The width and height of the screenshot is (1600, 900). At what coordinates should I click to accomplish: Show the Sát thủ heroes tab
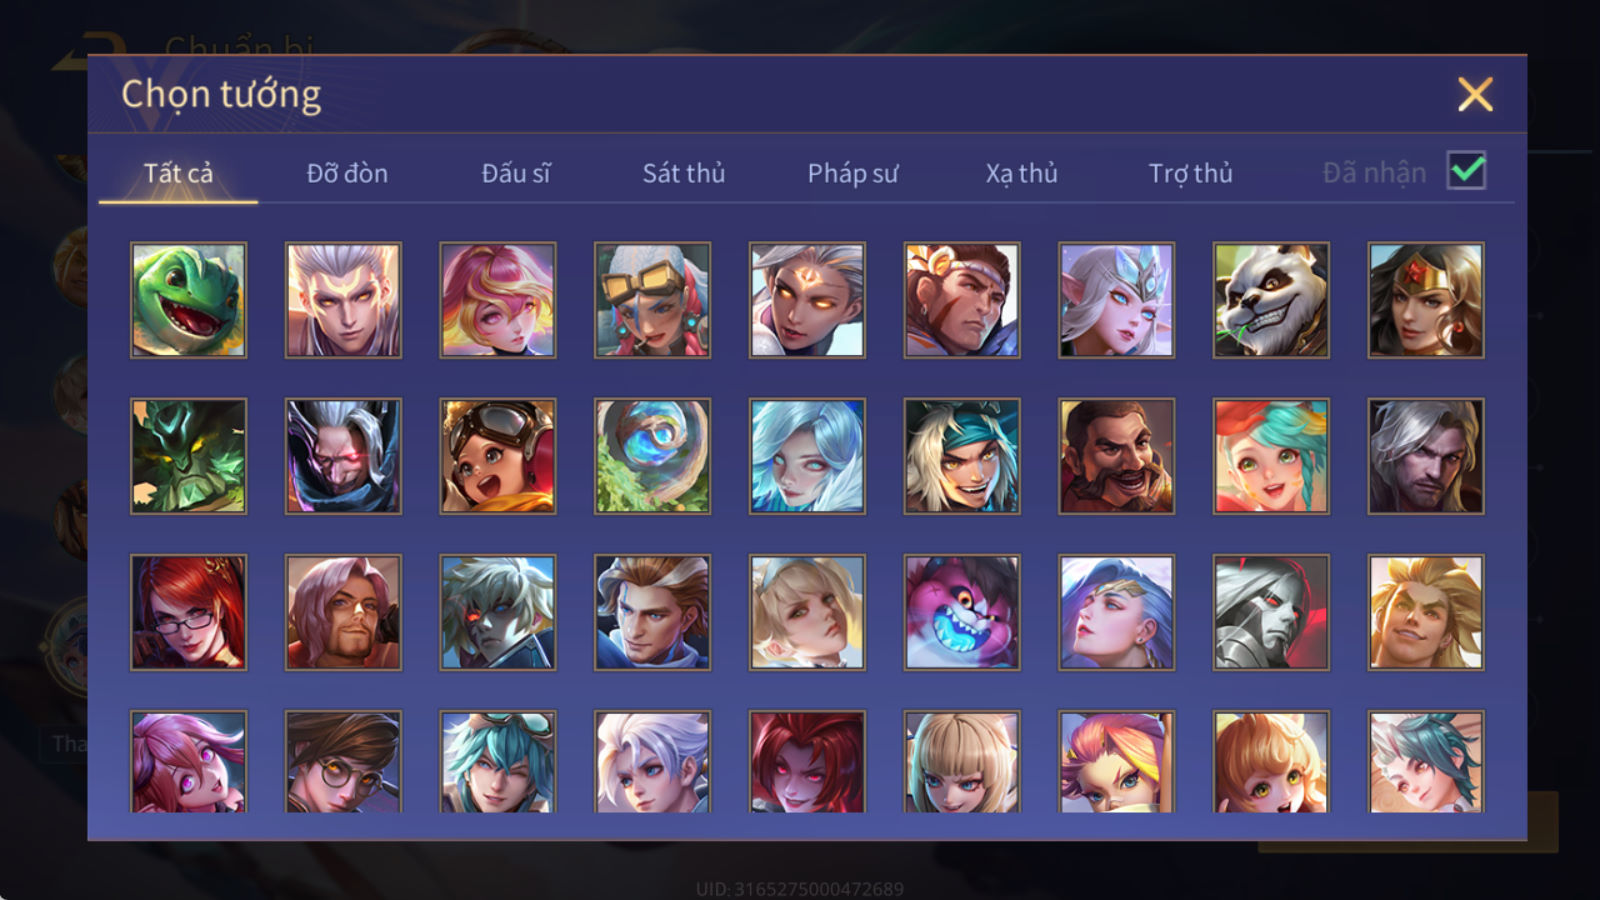pos(684,173)
